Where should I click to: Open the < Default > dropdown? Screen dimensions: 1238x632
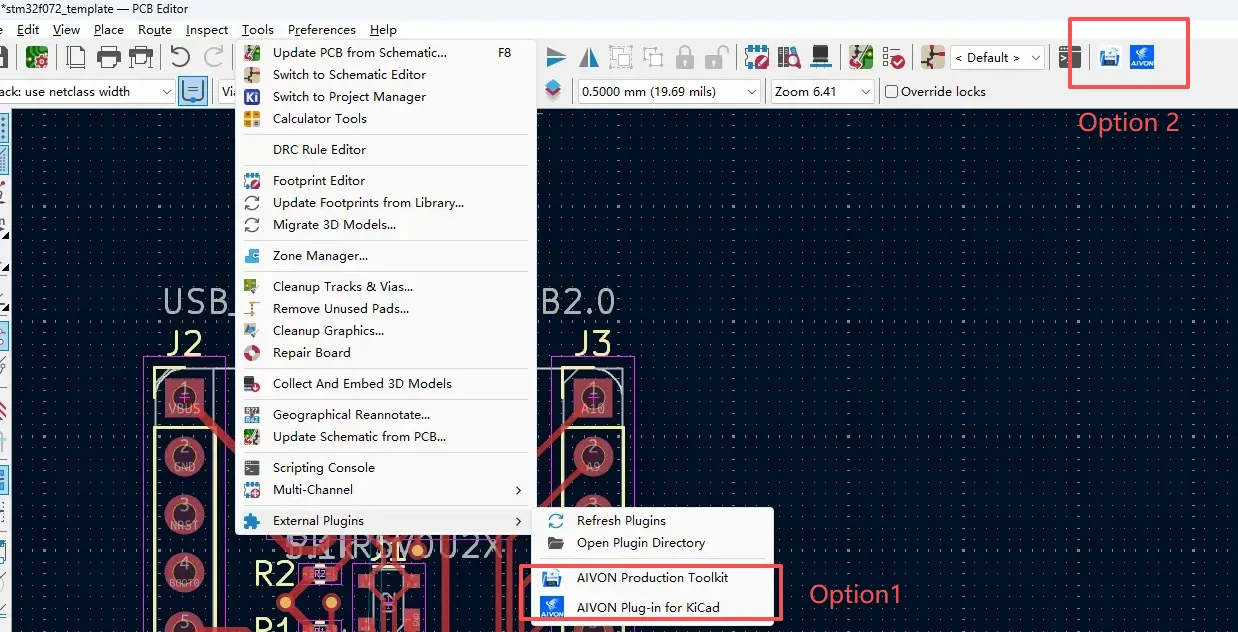click(x=997, y=57)
